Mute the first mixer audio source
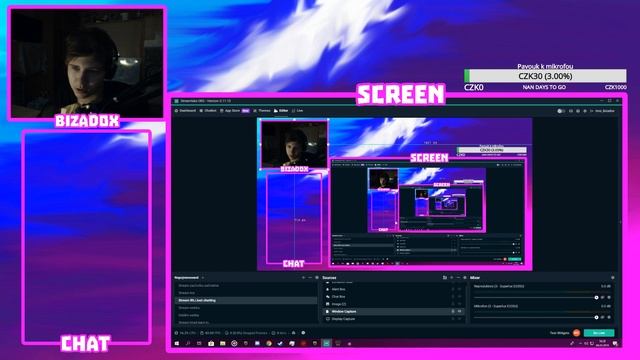The image size is (640, 360). (602, 298)
